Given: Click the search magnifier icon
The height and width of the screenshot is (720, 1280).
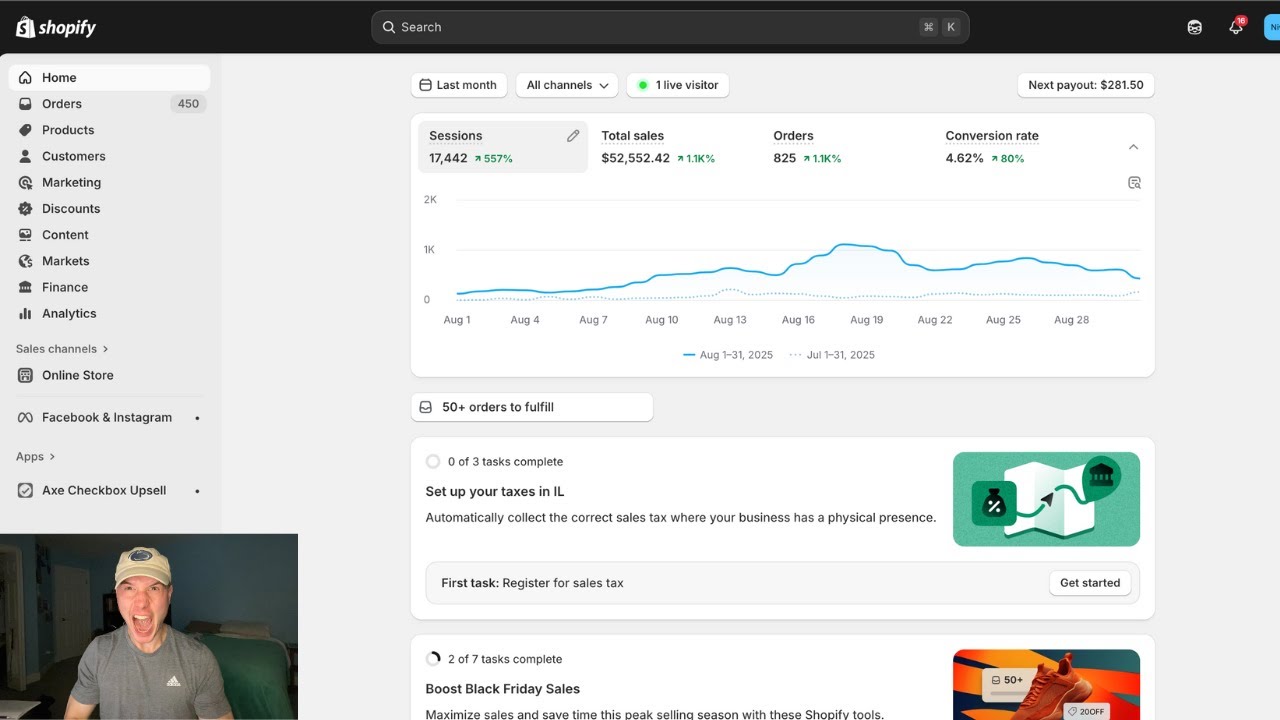Looking at the screenshot, I should tap(389, 27).
